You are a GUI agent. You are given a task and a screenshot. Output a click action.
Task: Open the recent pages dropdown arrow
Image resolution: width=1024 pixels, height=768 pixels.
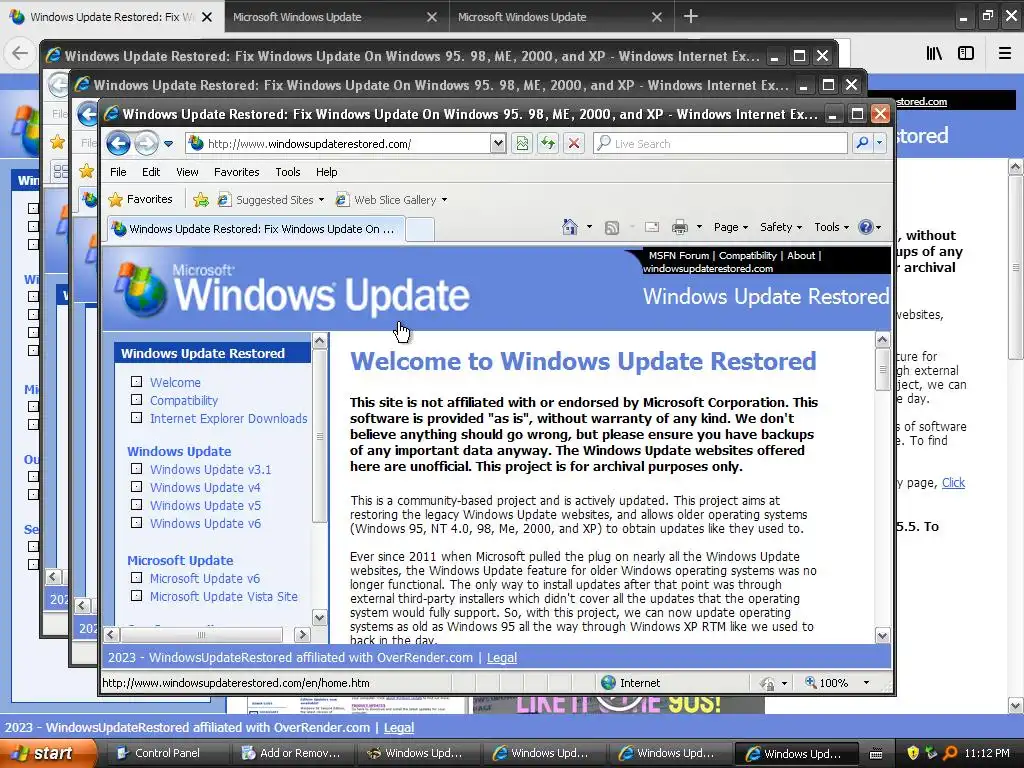click(x=168, y=144)
